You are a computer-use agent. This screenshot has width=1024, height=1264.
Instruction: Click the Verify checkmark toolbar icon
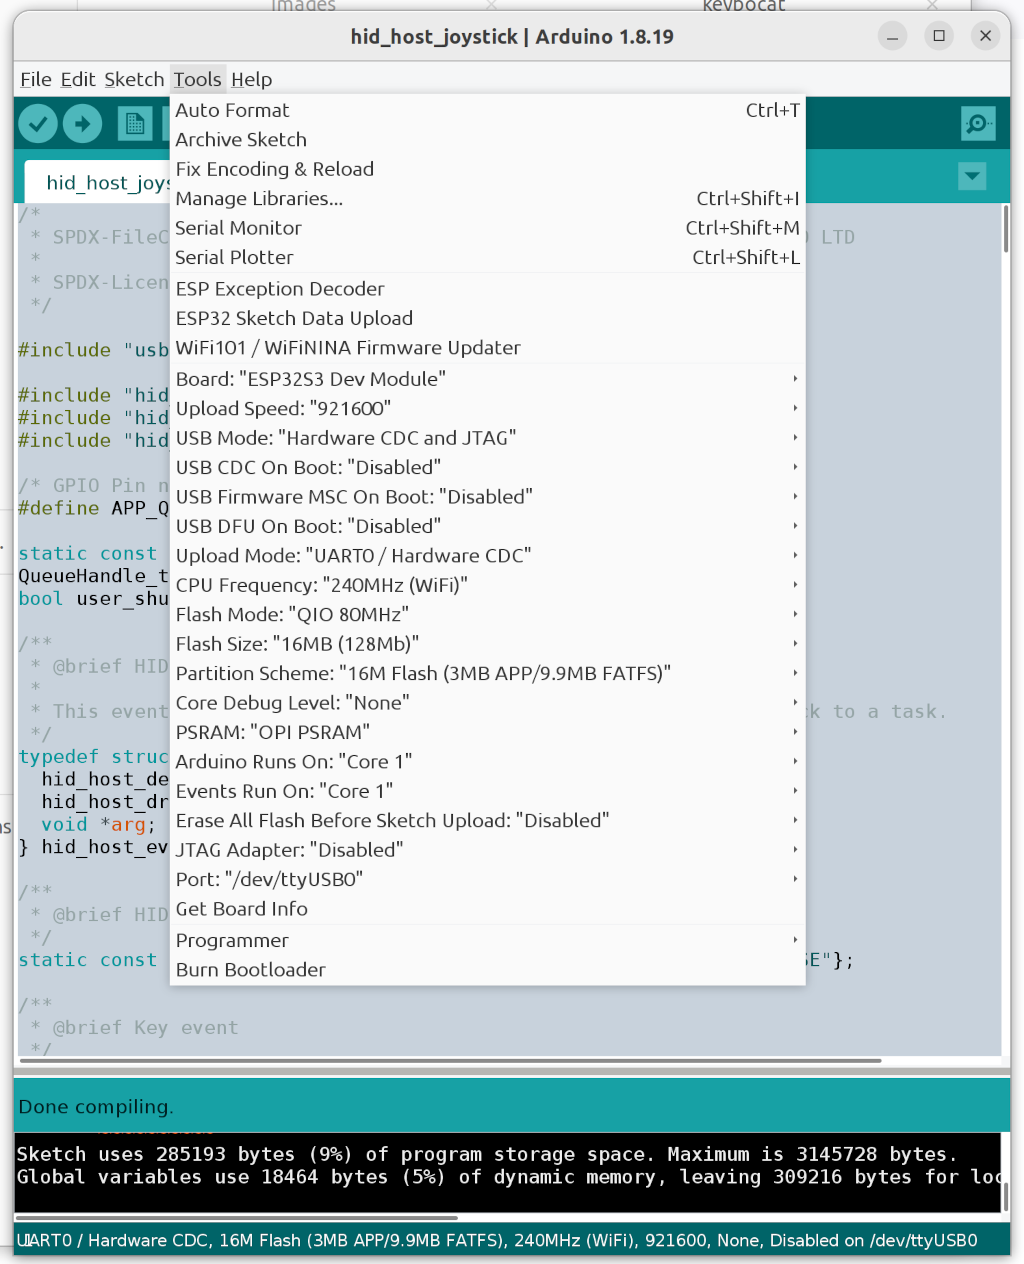coord(37,124)
